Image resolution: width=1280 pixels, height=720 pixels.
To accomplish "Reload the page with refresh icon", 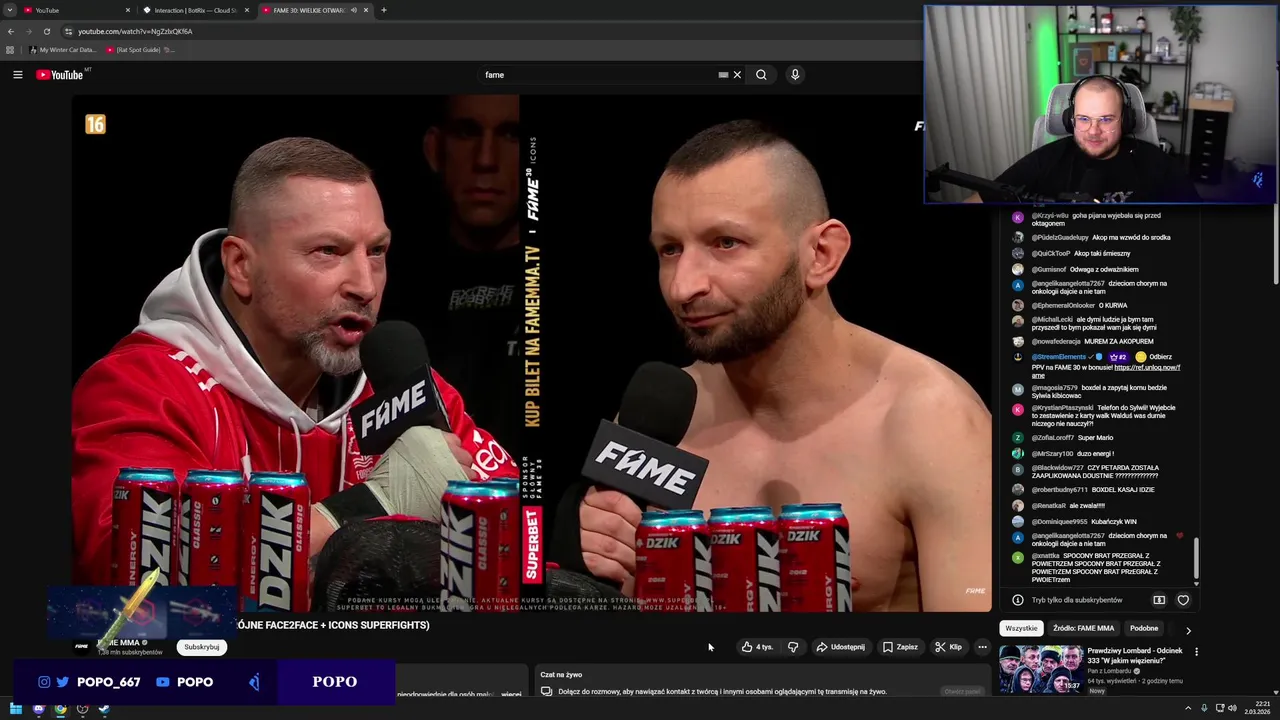I will pos(46,31).
